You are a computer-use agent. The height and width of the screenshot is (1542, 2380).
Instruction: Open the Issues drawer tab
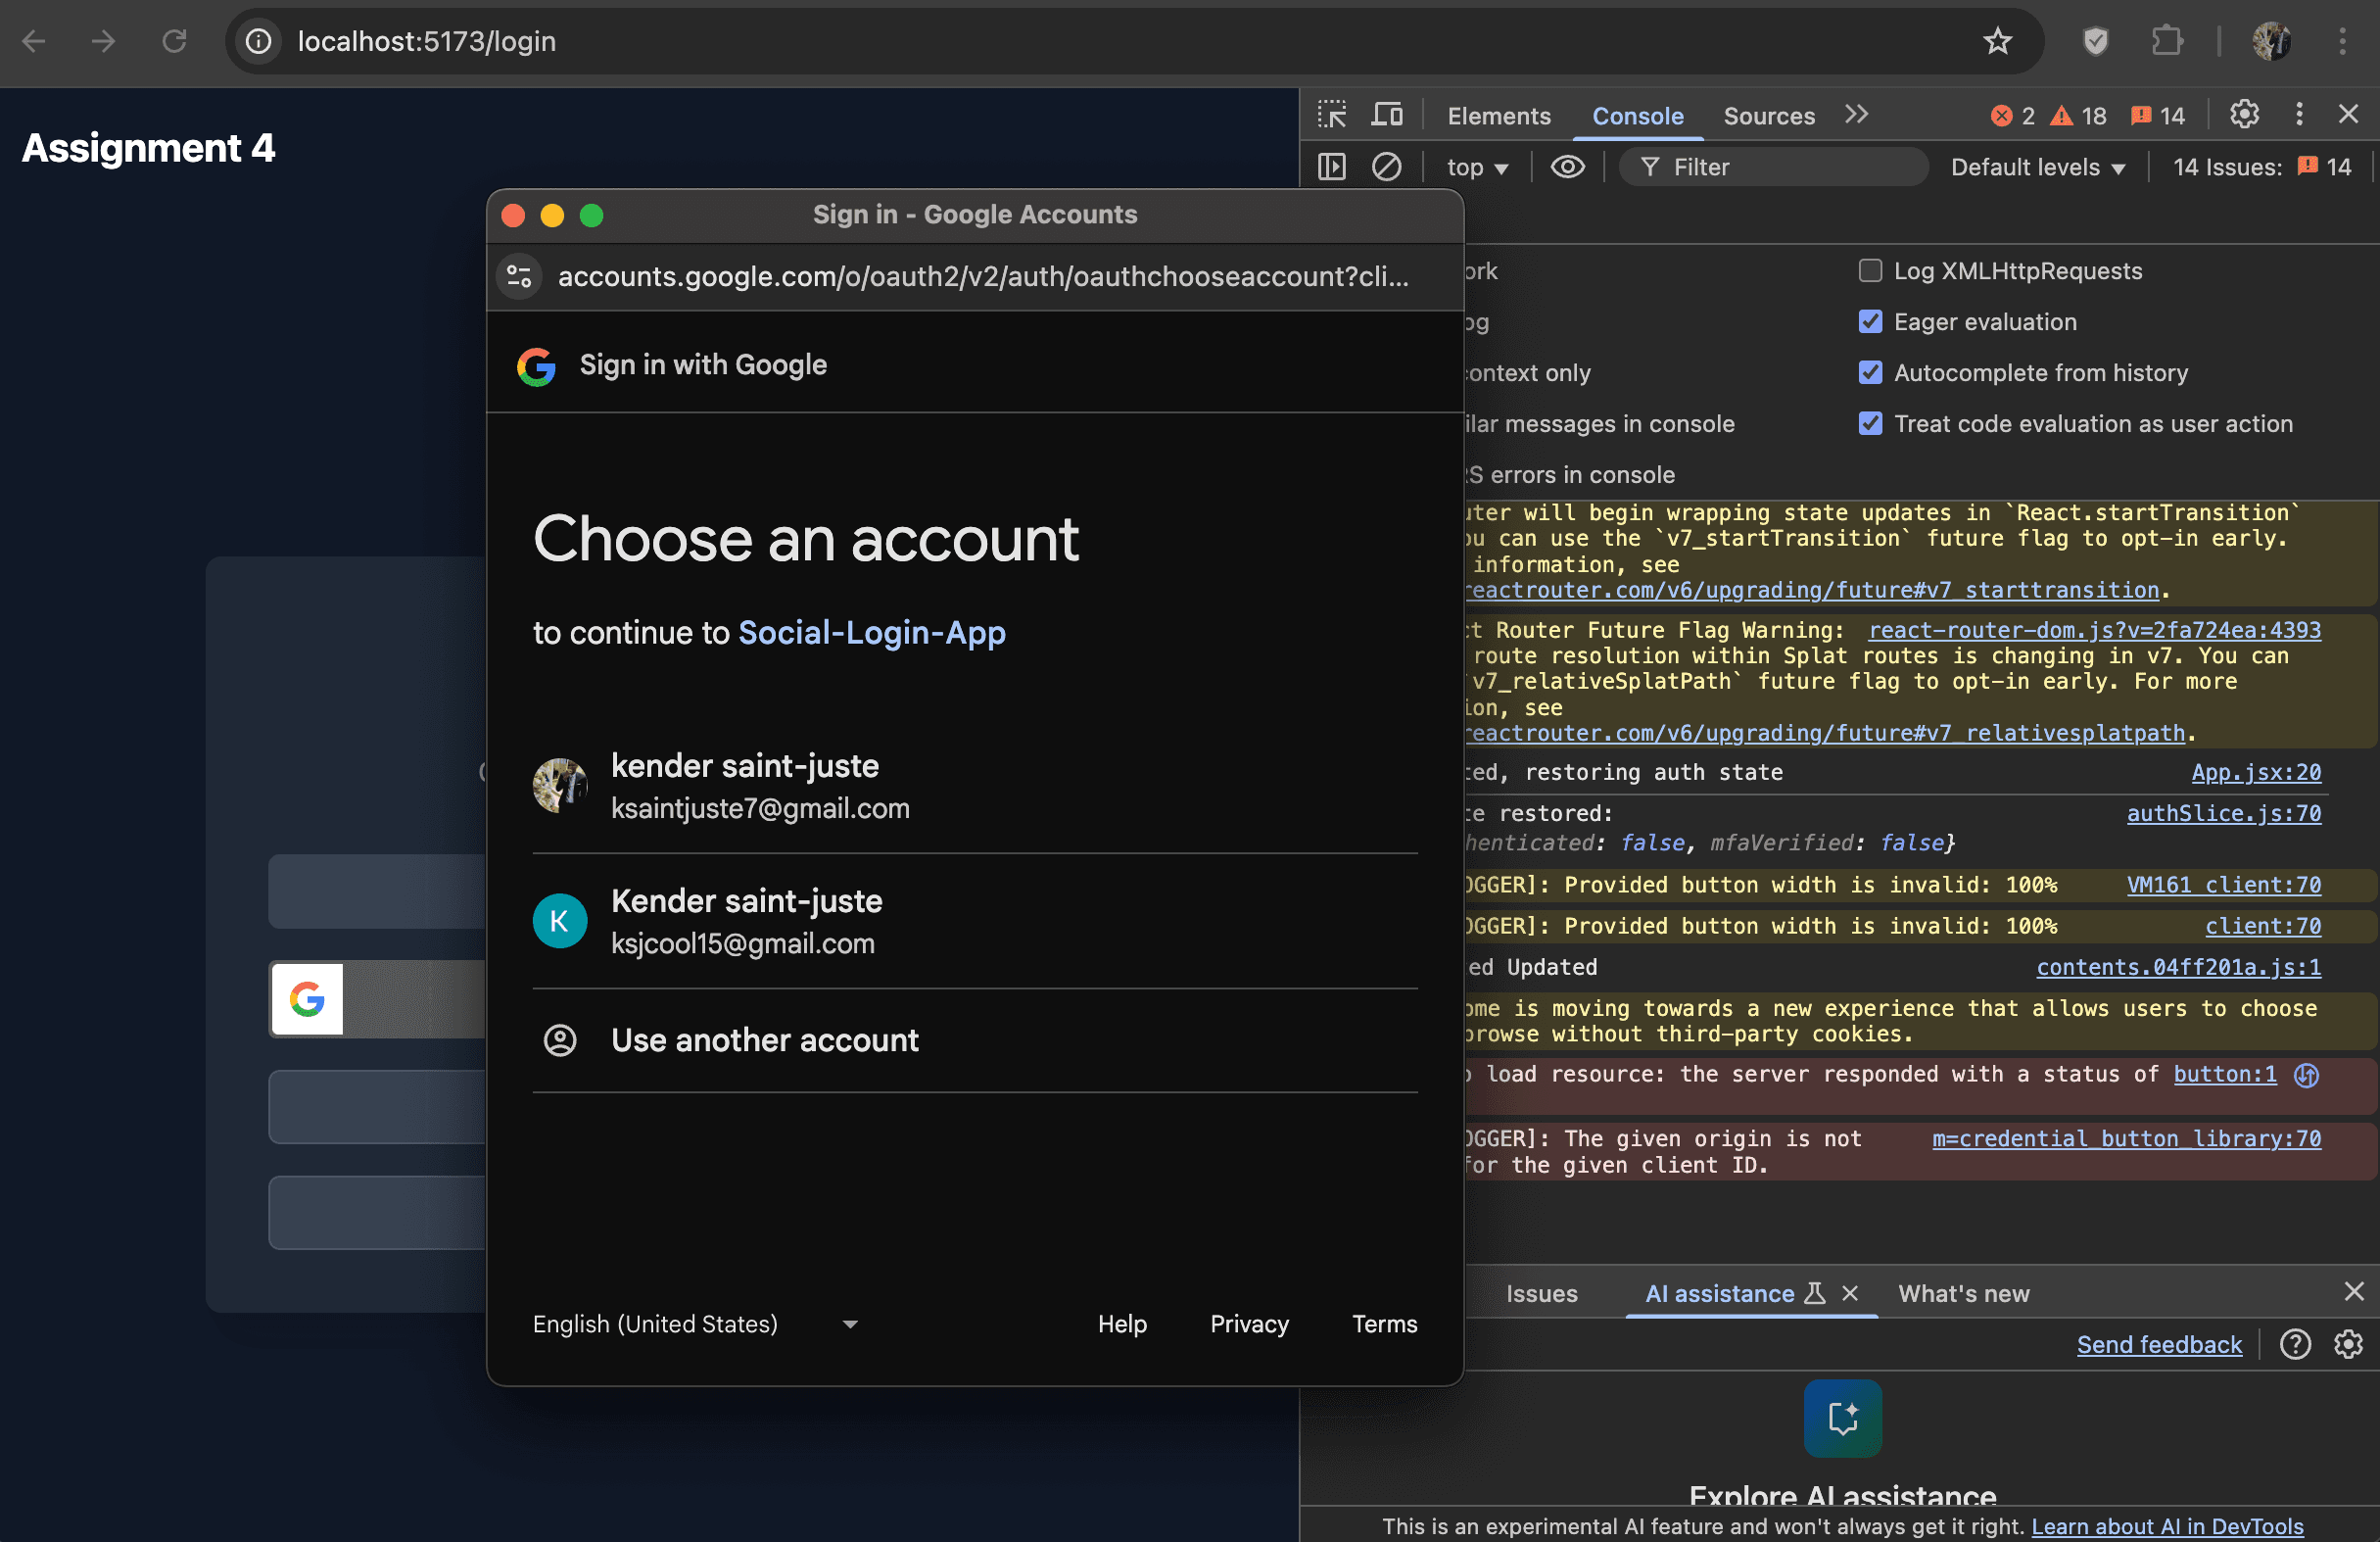point(1541,1293)
